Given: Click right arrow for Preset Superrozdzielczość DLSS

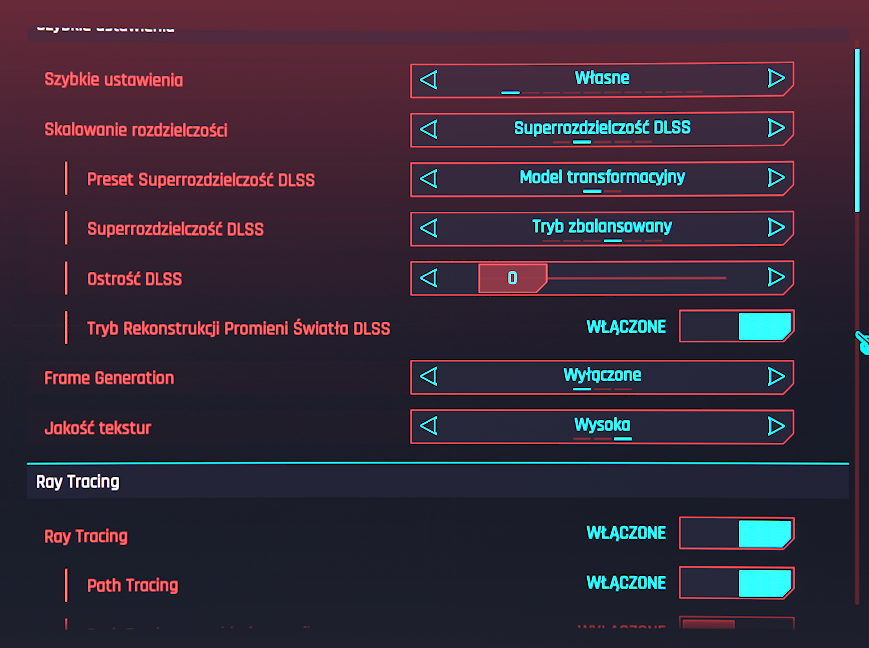Looking at the screenshot, I should click(x=776, y=178).
